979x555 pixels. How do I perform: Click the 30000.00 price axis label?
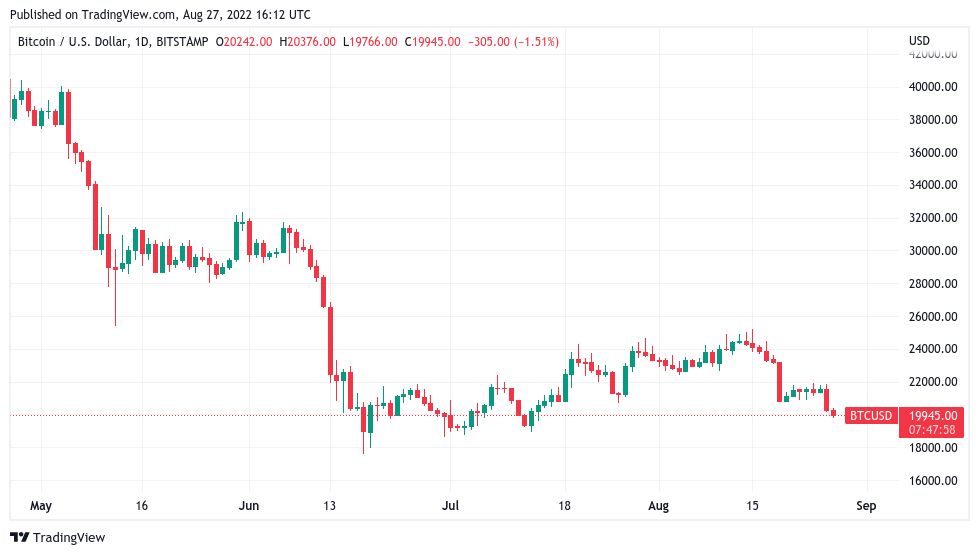click(x=933, y=251)
